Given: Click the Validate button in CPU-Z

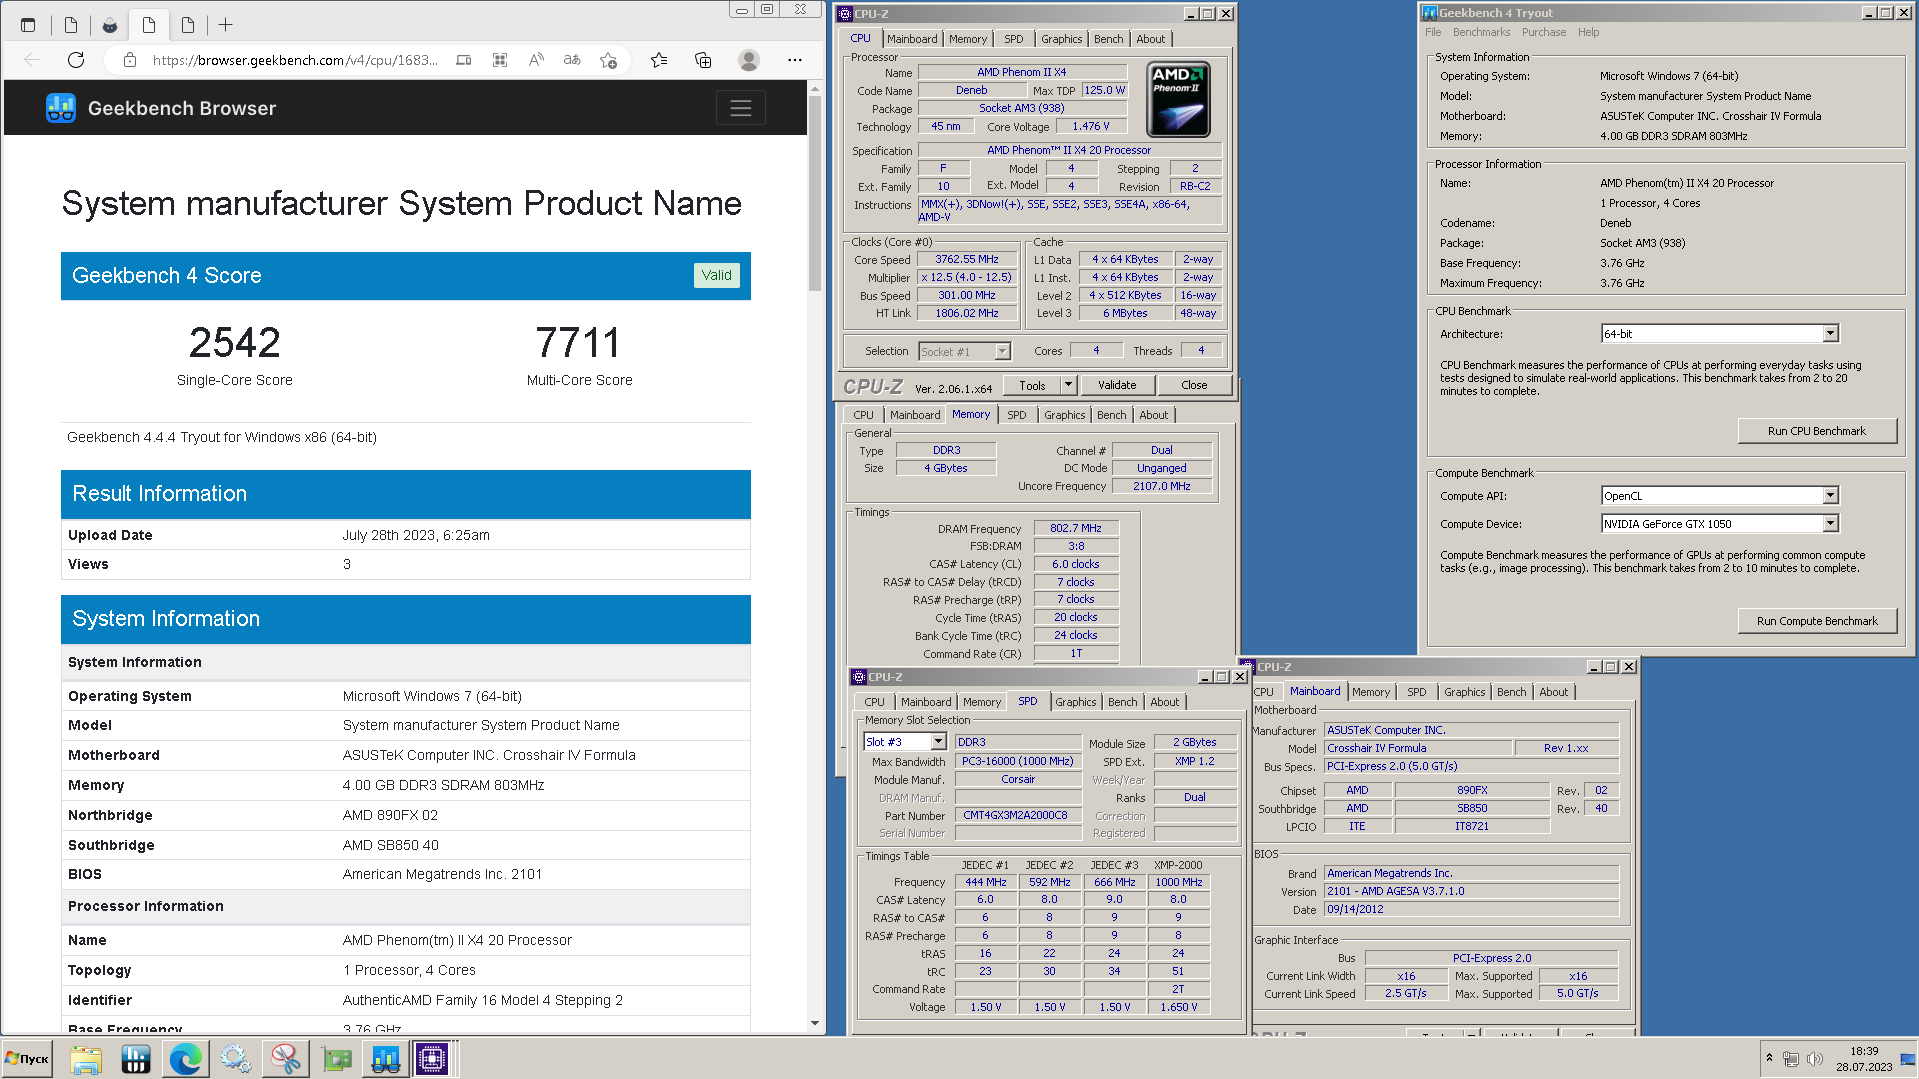Looking at the screenshot, I should tap(1117, 385).
